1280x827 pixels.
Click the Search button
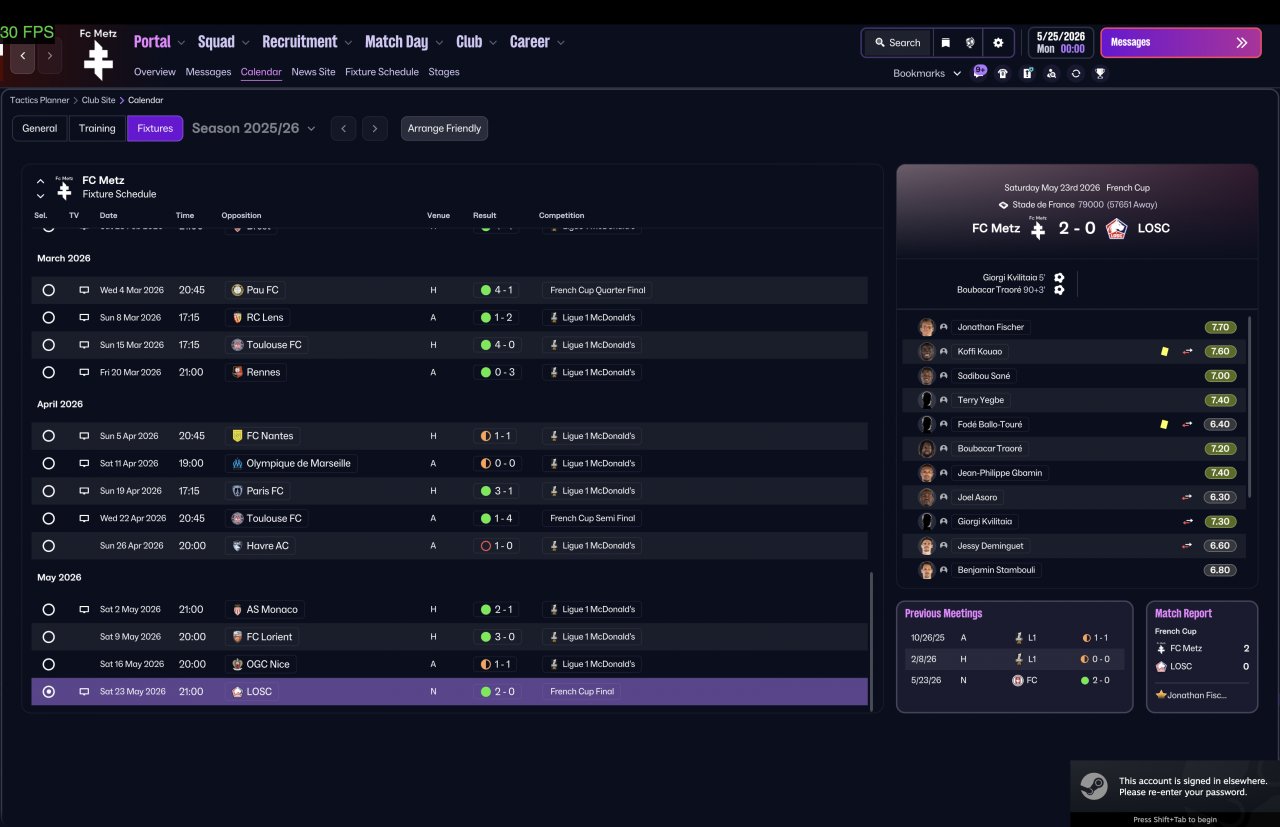point(897,43)
